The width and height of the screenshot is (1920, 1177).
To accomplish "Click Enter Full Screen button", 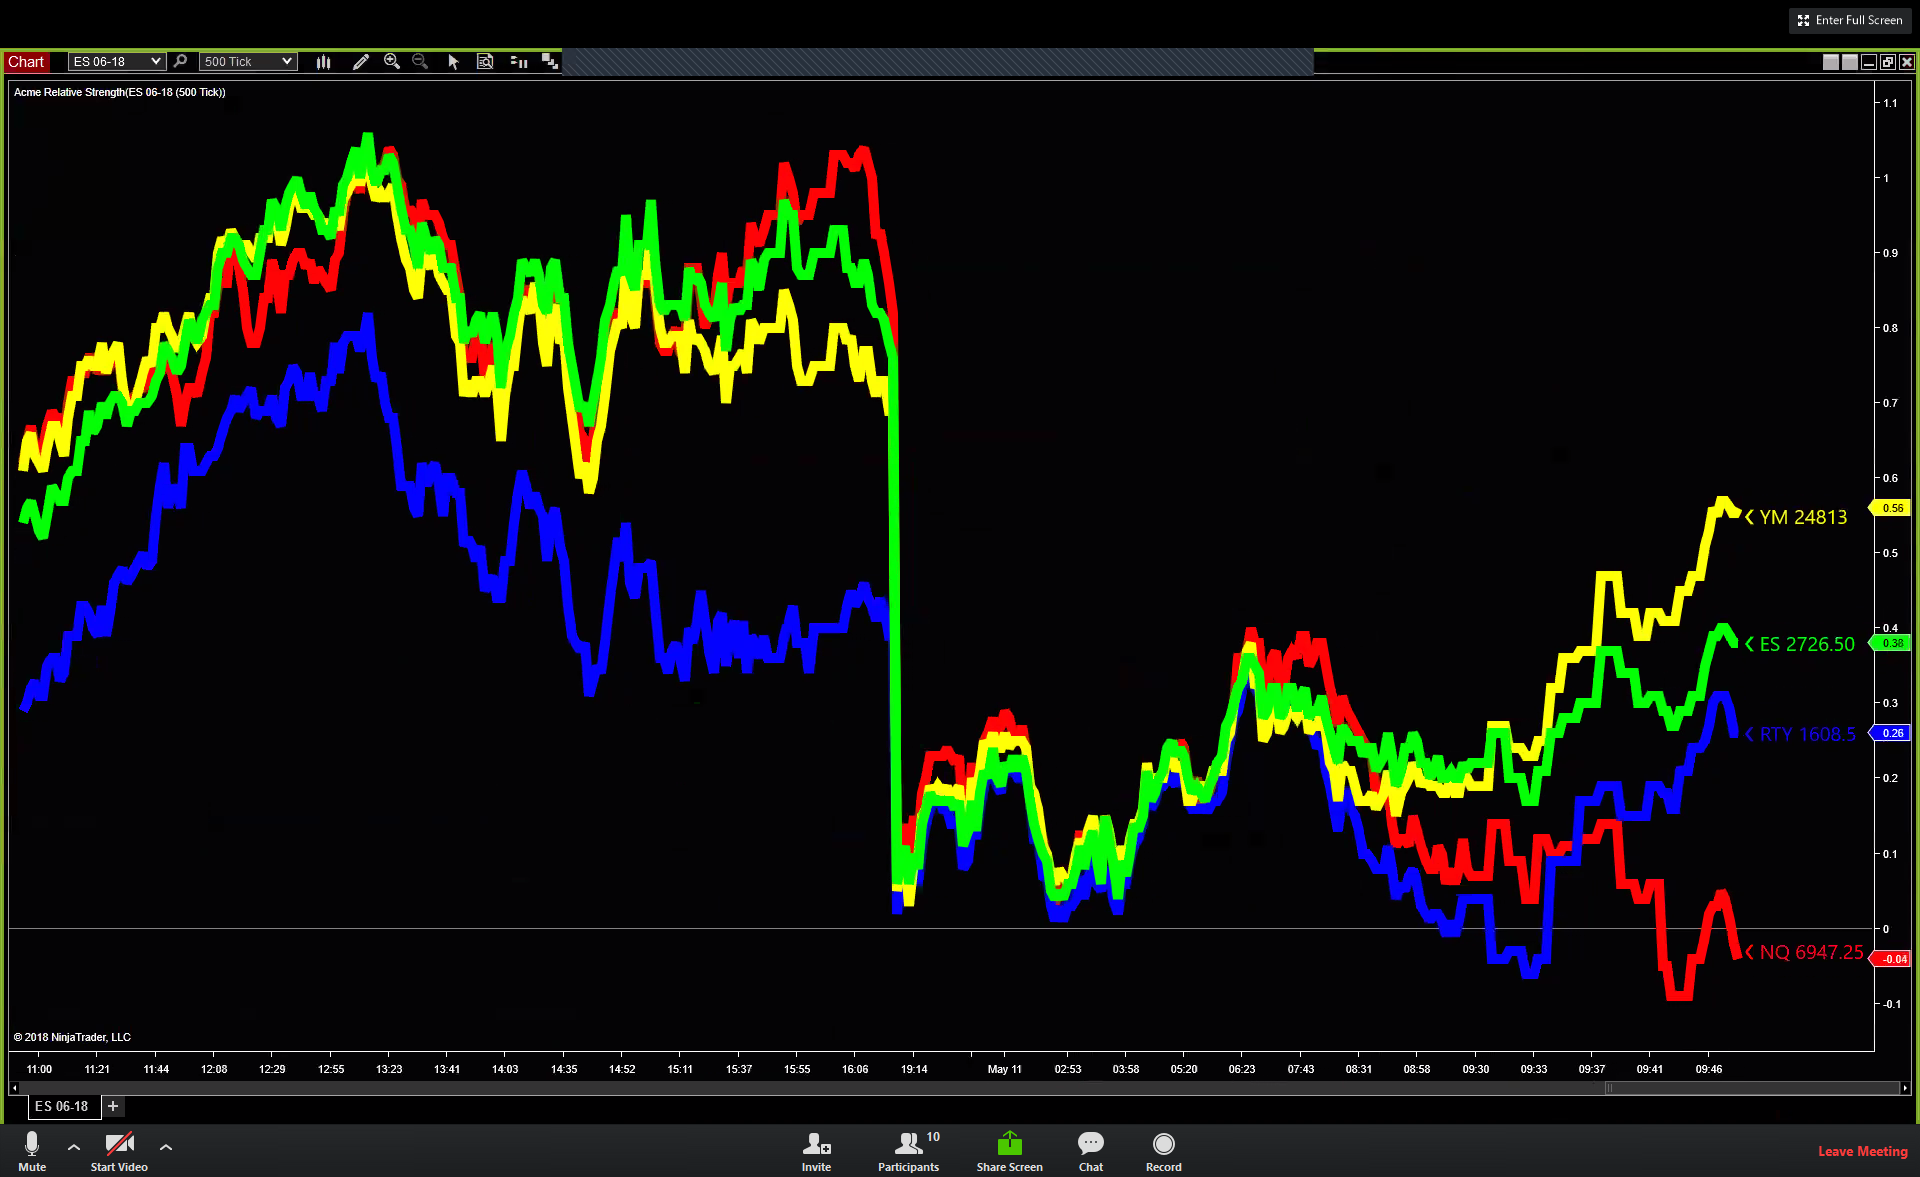I will [1850, 20].
